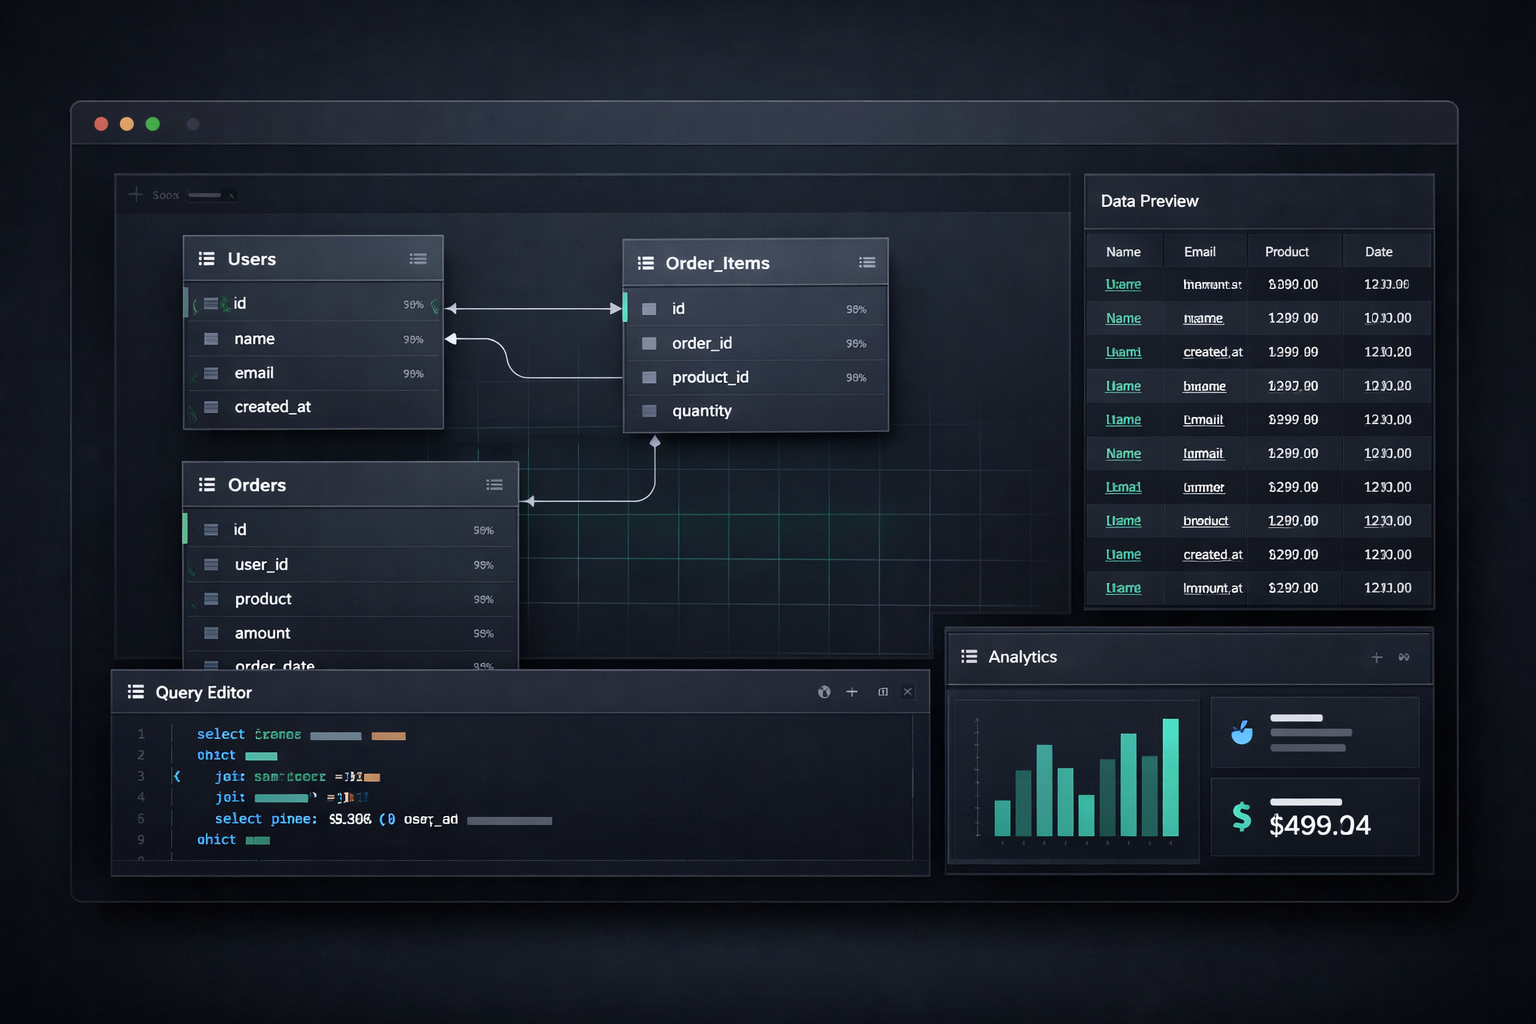Click the $499 amount in Analytics
The image size is (1536, 1024).
coord(1319,825)
